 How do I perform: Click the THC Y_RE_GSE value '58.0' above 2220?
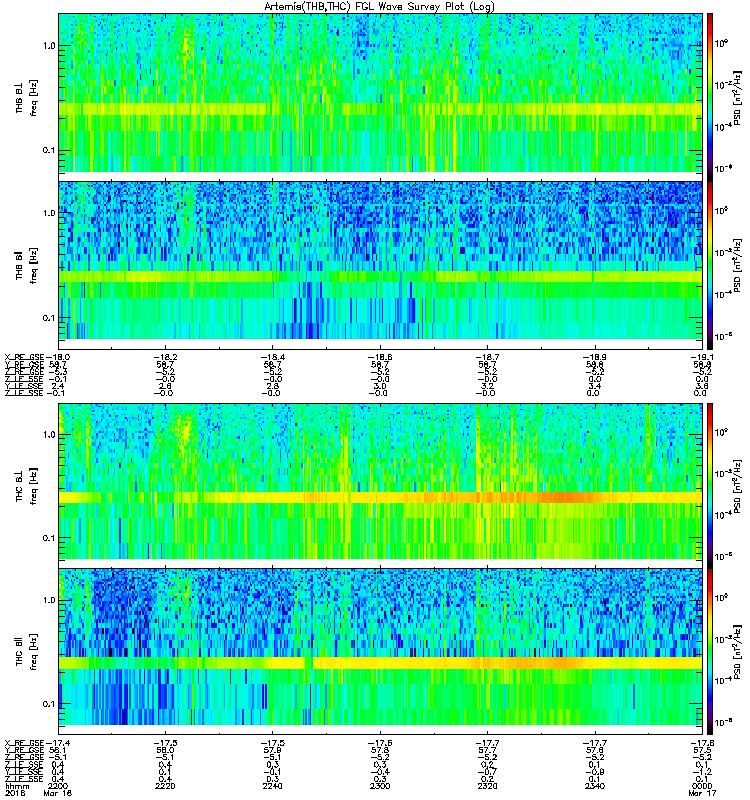(165, 750)
